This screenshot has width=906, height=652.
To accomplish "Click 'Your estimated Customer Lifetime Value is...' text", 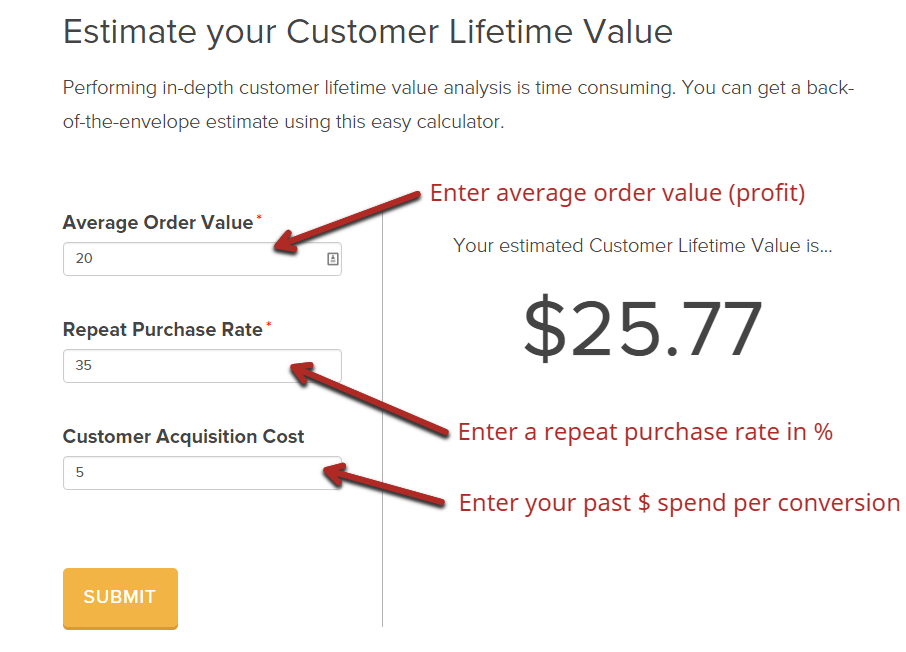I will (x=643, y=246).
